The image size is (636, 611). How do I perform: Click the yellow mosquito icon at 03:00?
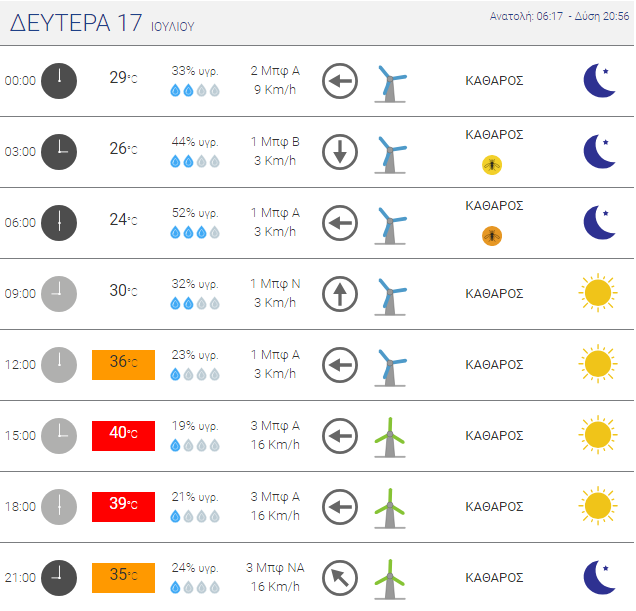[492, 165]
